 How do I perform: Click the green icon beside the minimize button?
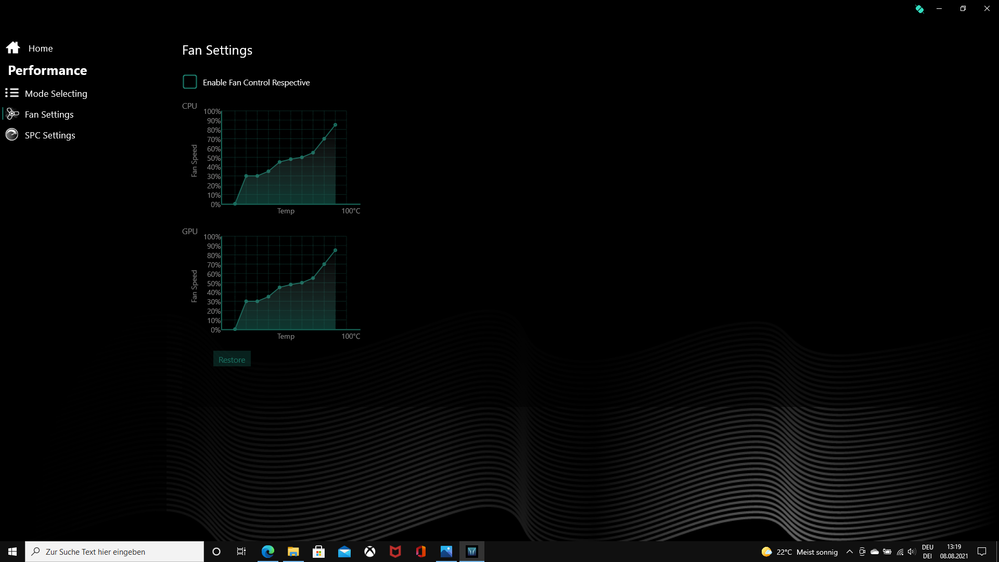919,9
